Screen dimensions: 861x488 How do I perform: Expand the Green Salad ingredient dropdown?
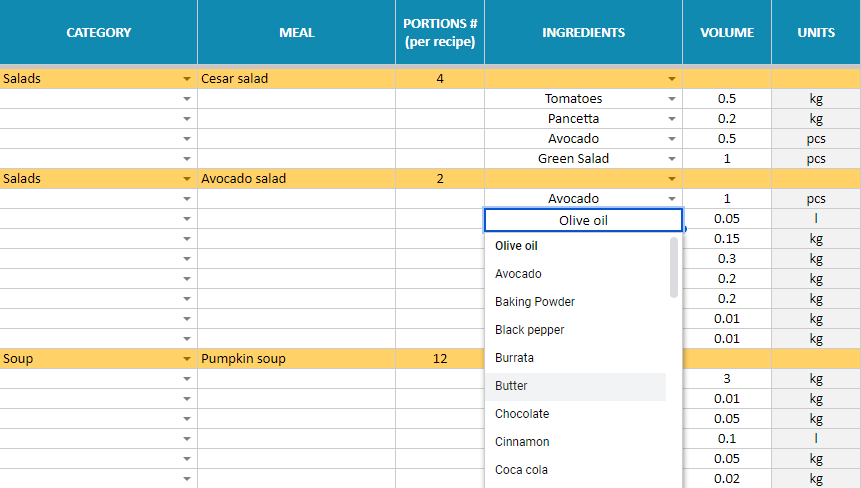672,159
